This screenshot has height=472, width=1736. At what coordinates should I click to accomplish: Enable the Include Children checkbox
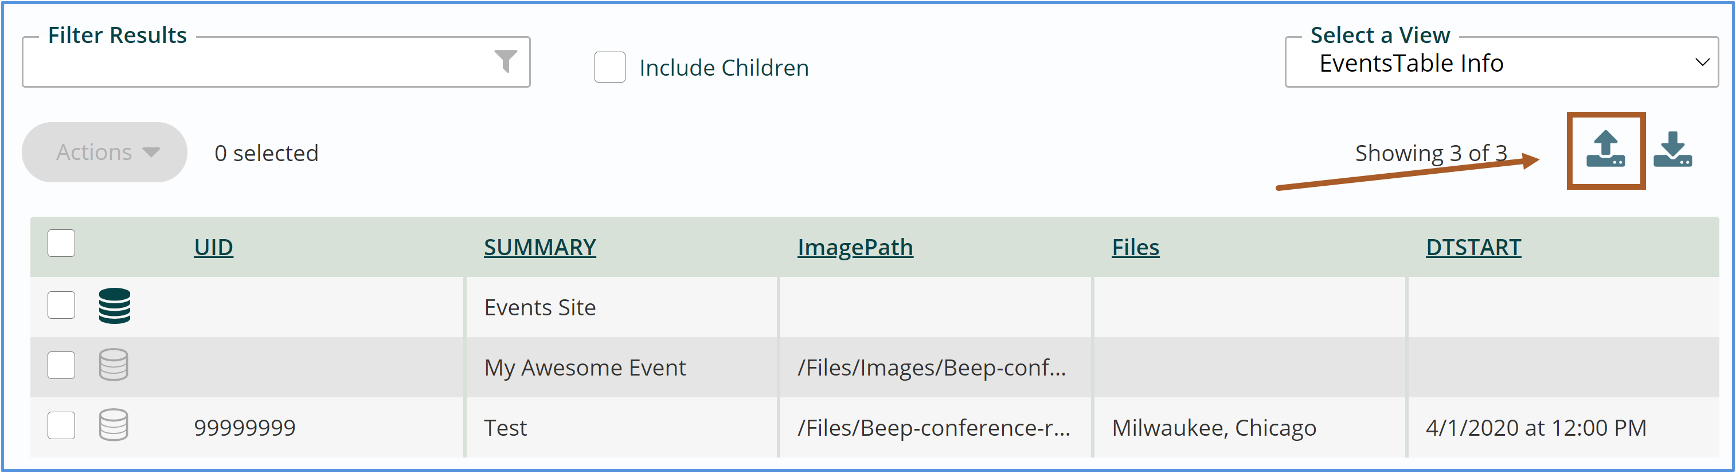point(610,67)
